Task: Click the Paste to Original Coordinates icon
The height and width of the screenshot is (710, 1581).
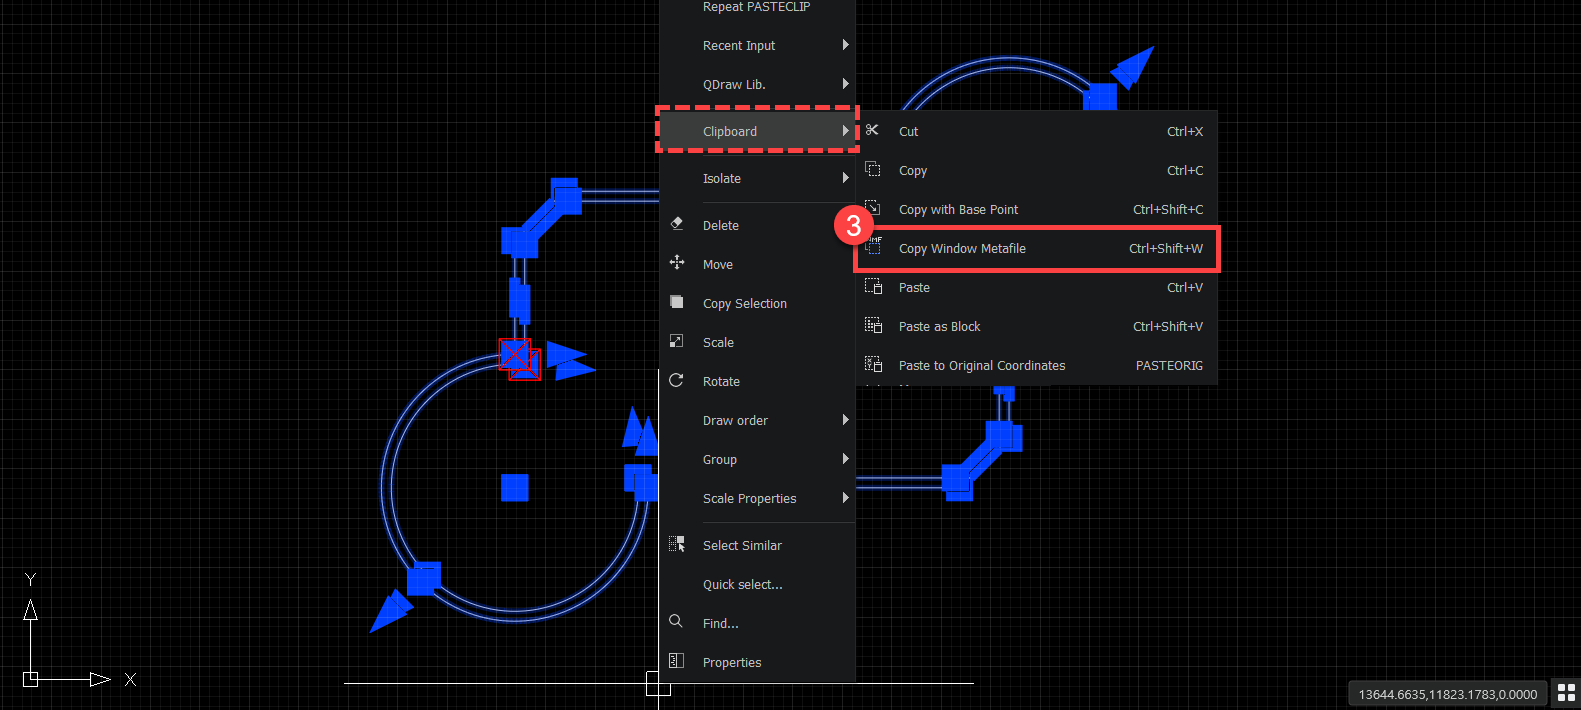Action: coord(873,364)
